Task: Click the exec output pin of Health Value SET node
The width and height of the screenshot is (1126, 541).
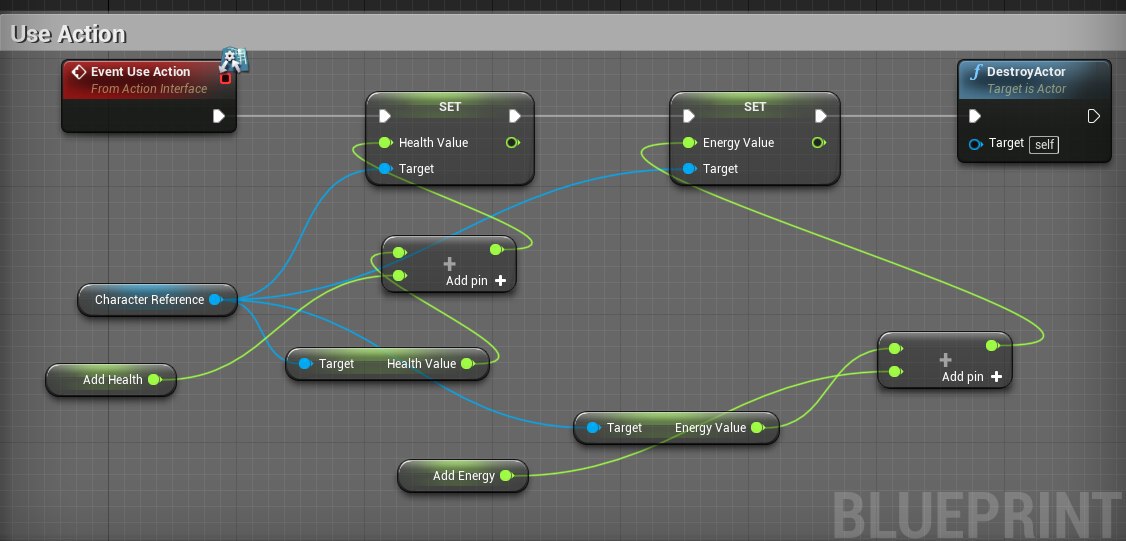Action: coord(515,116)
